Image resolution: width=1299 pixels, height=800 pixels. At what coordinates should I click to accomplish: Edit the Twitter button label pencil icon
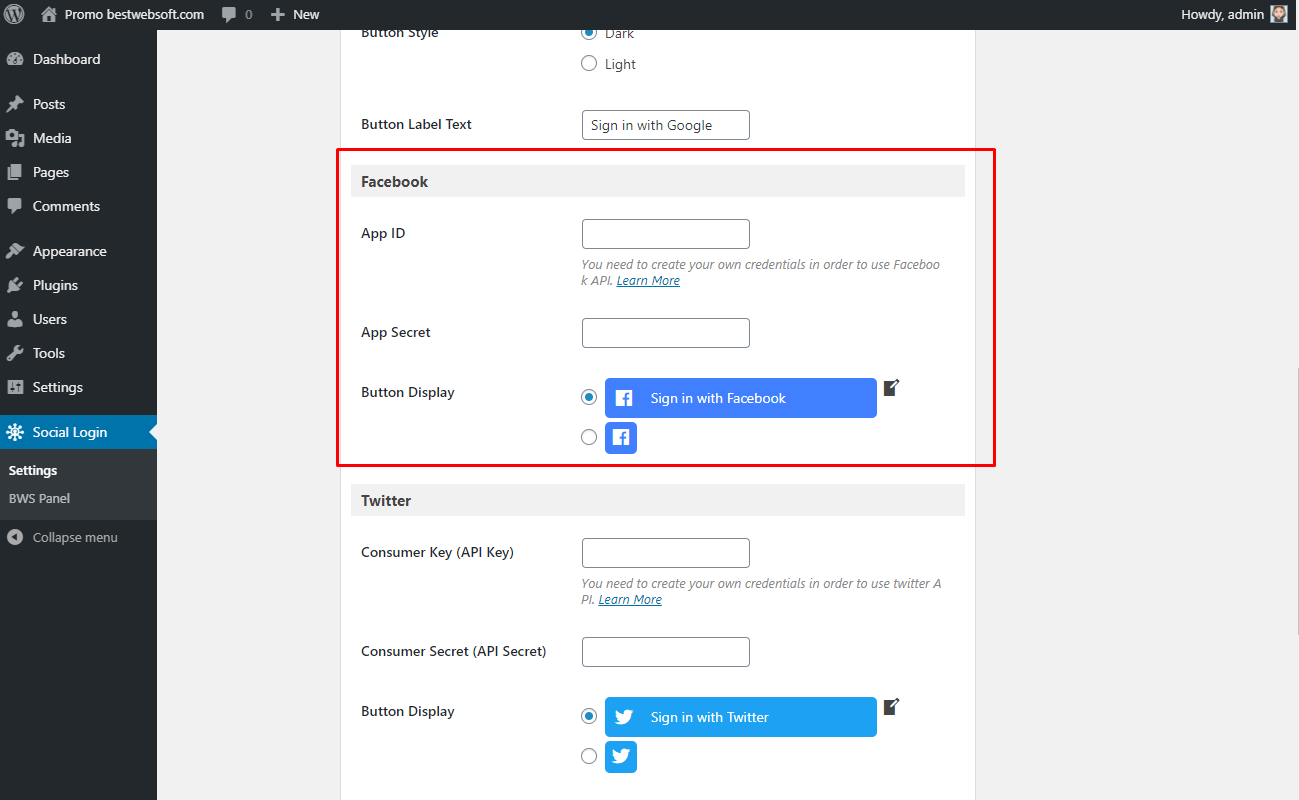click(892, 706)
